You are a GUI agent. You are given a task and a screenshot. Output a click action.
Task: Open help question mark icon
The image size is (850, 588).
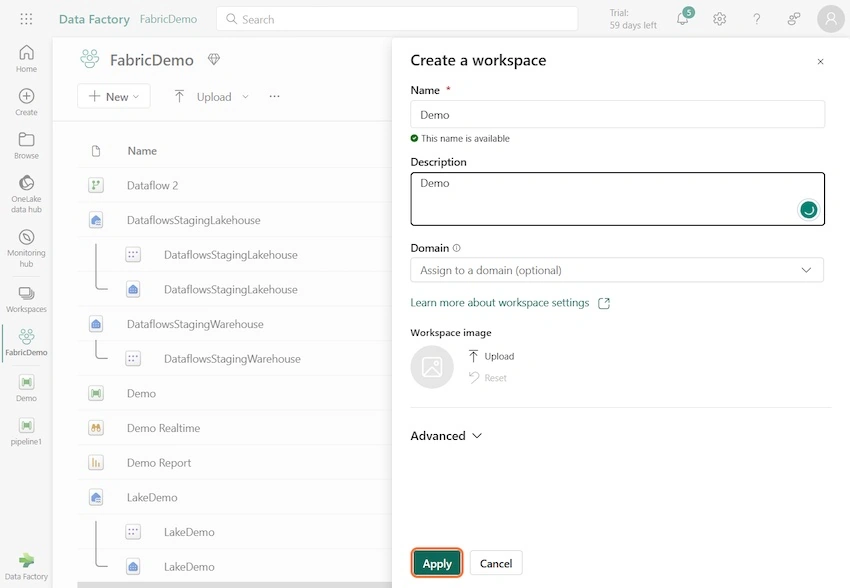pos(756,19)
